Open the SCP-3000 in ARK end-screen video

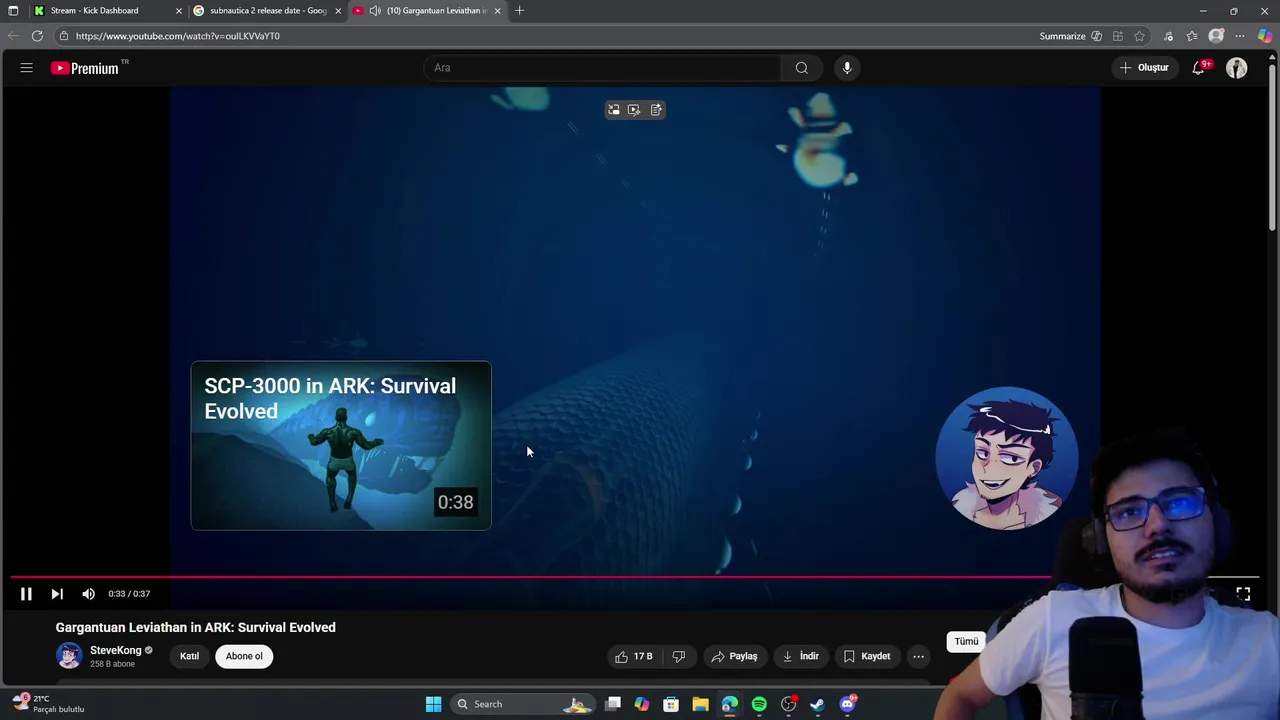(x=341, y=446)
